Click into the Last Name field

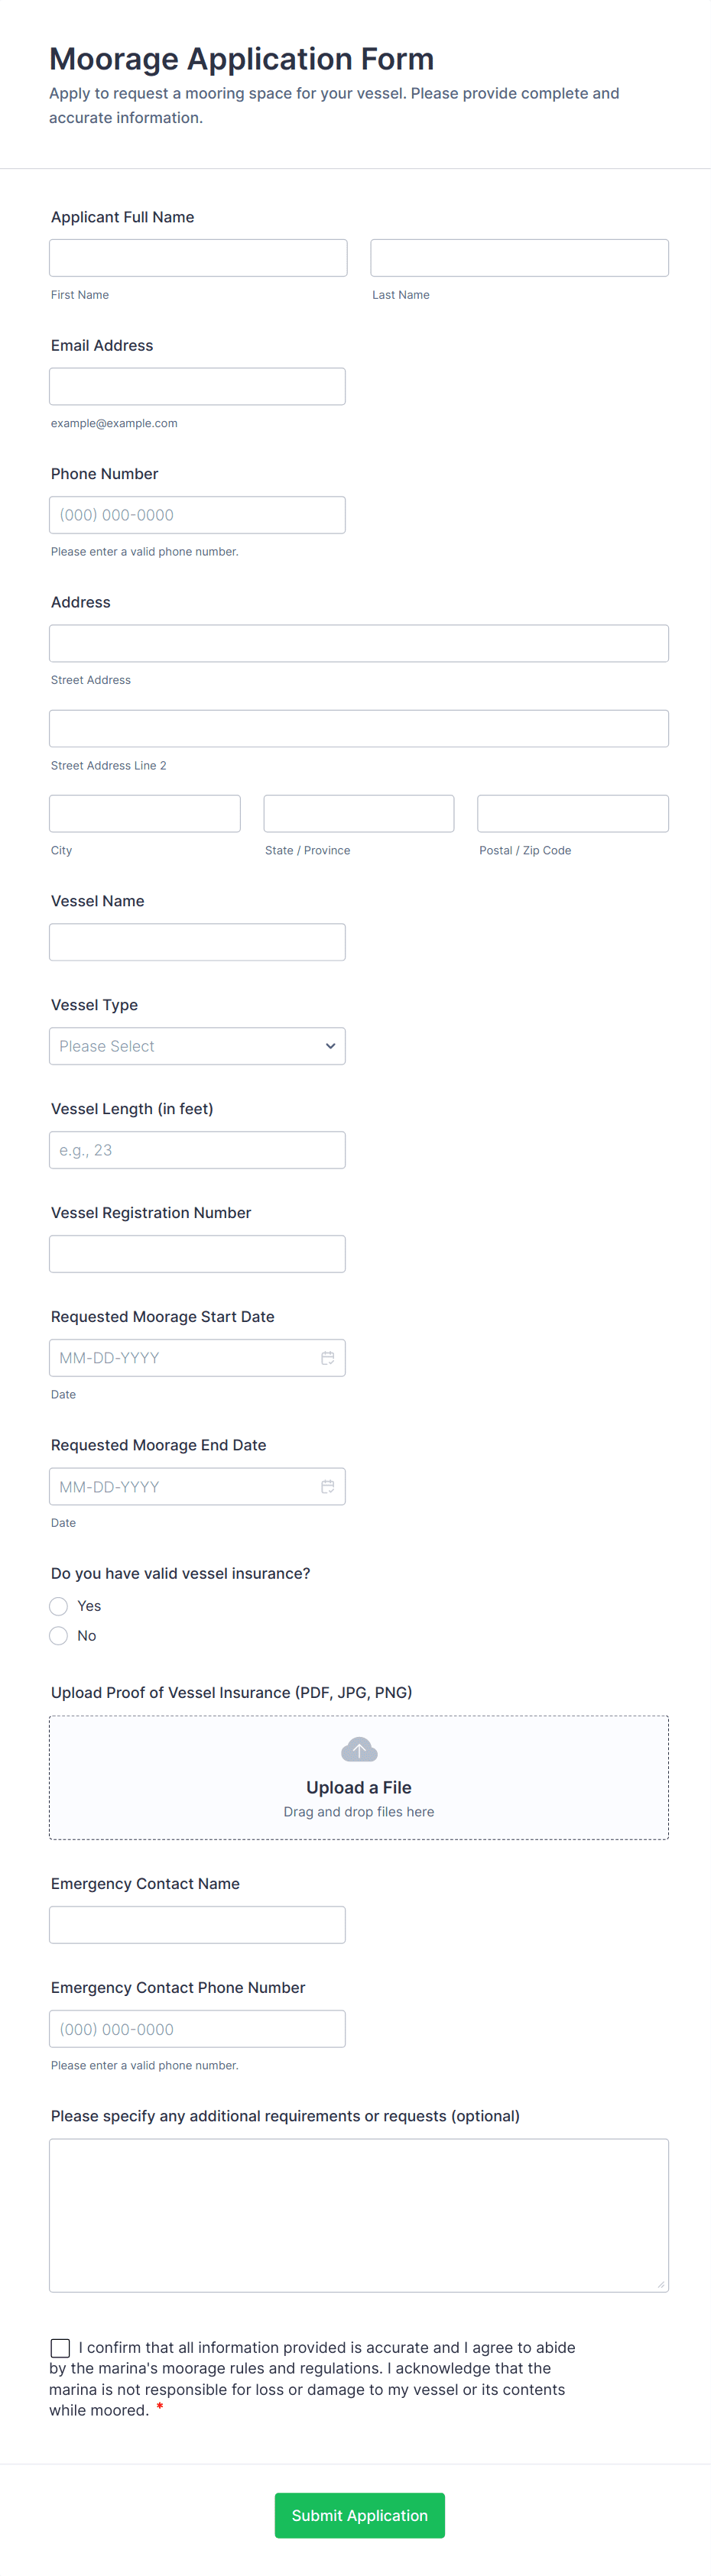[x=519, y=258]
